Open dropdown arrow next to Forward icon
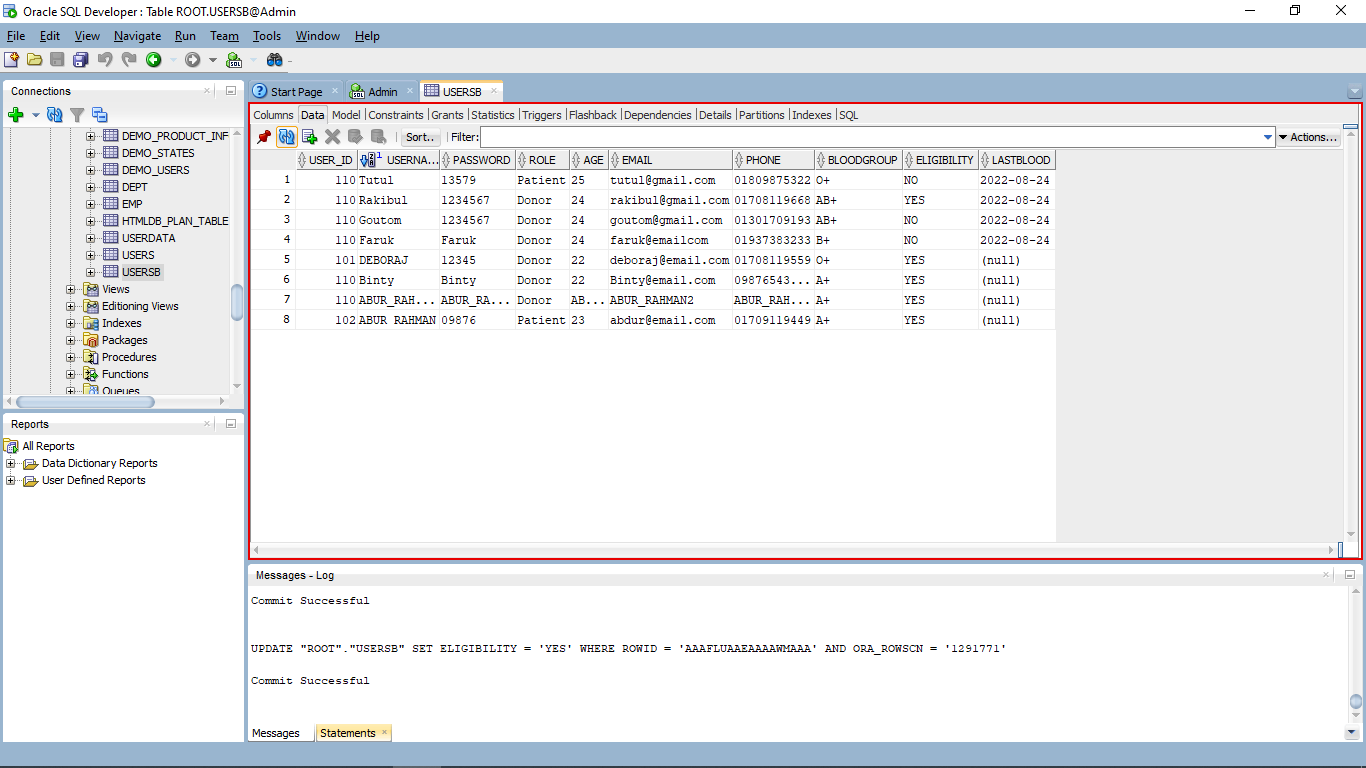This screenshot has width=1366, height=768. 212,60
